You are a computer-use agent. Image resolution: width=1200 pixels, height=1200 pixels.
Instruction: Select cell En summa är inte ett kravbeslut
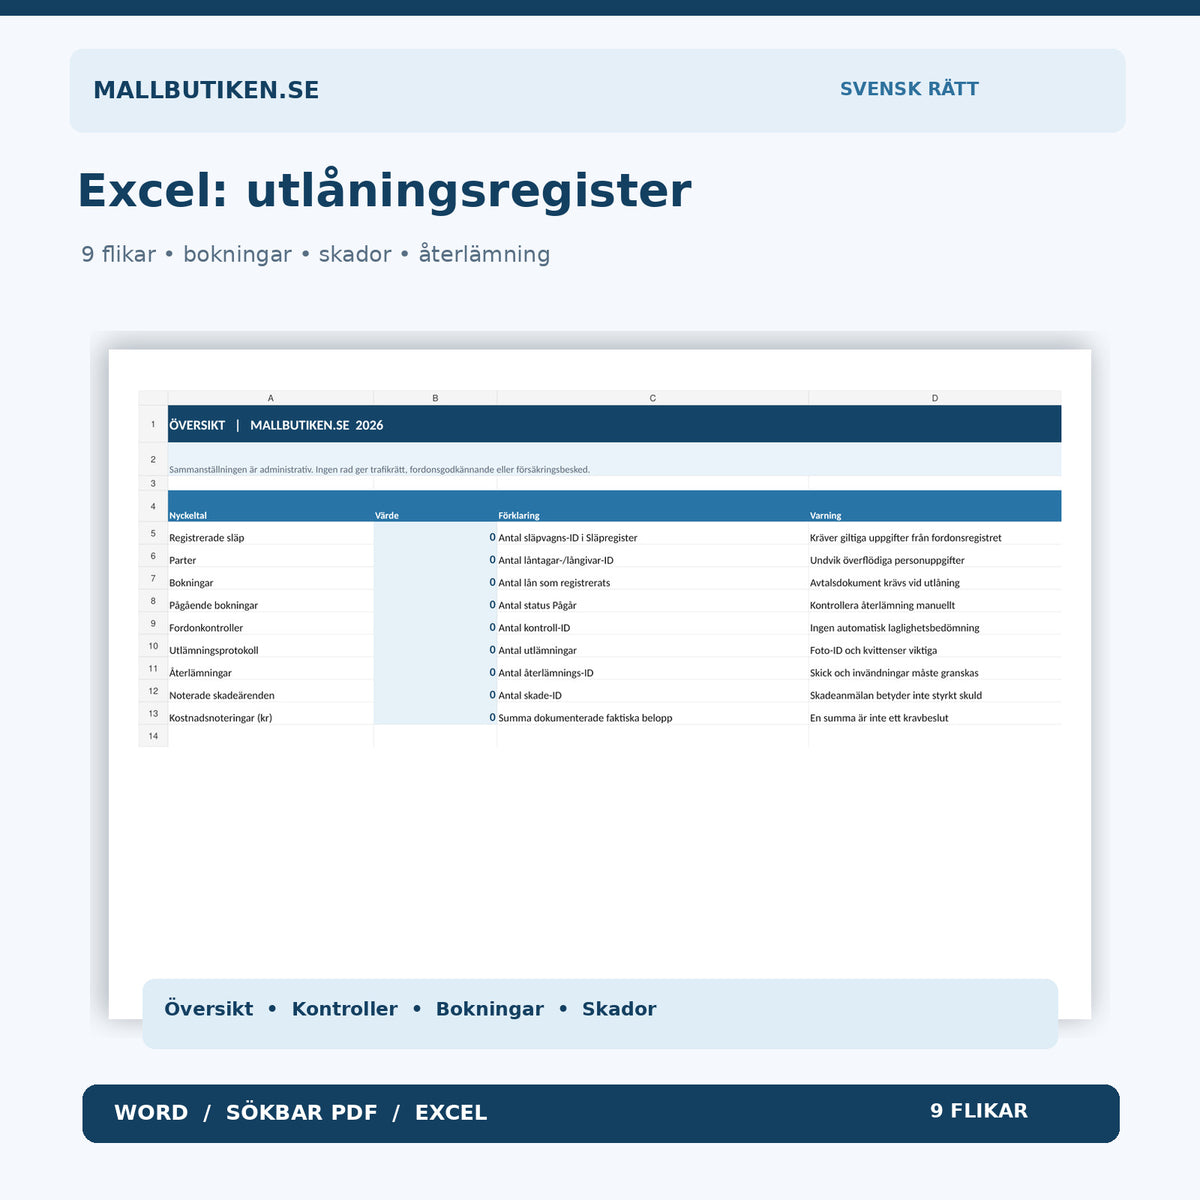(x=935, y=714)
